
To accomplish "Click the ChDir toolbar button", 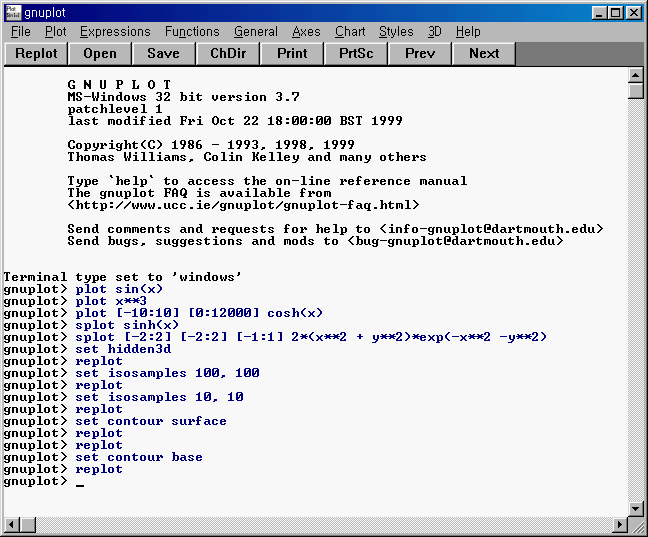I will [228, 54].
